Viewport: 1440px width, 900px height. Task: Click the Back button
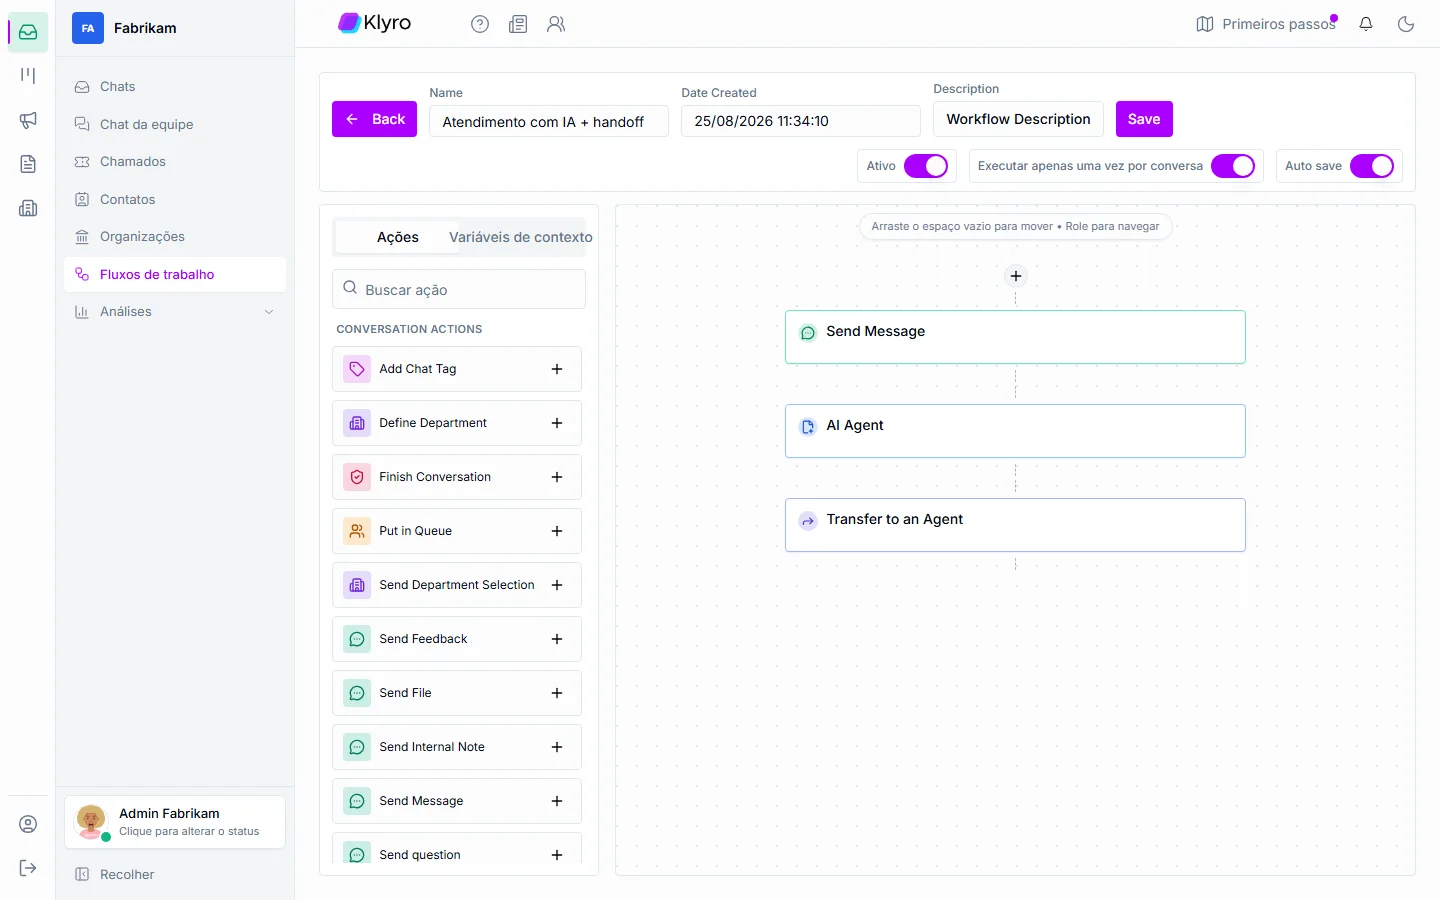(374, 119)
